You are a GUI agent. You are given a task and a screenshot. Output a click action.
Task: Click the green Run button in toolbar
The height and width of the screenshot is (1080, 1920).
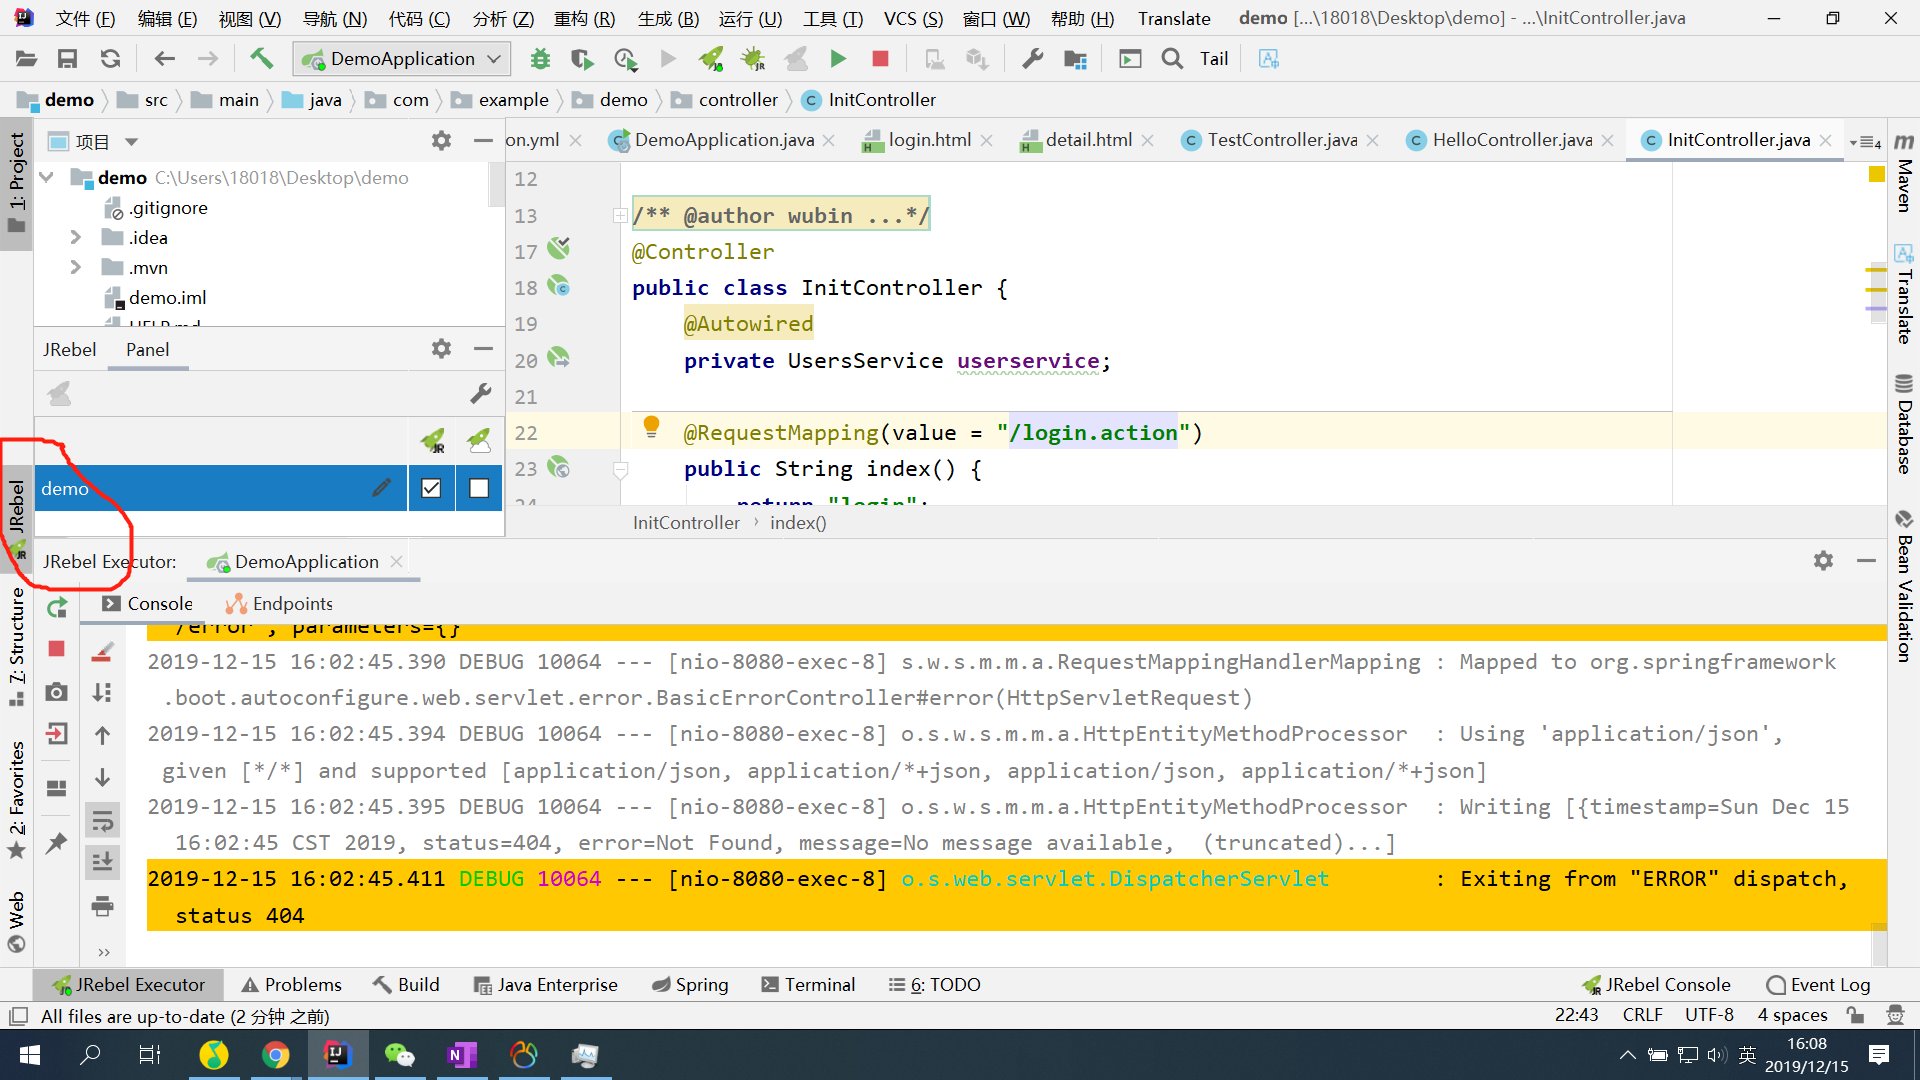pos(838,59)
